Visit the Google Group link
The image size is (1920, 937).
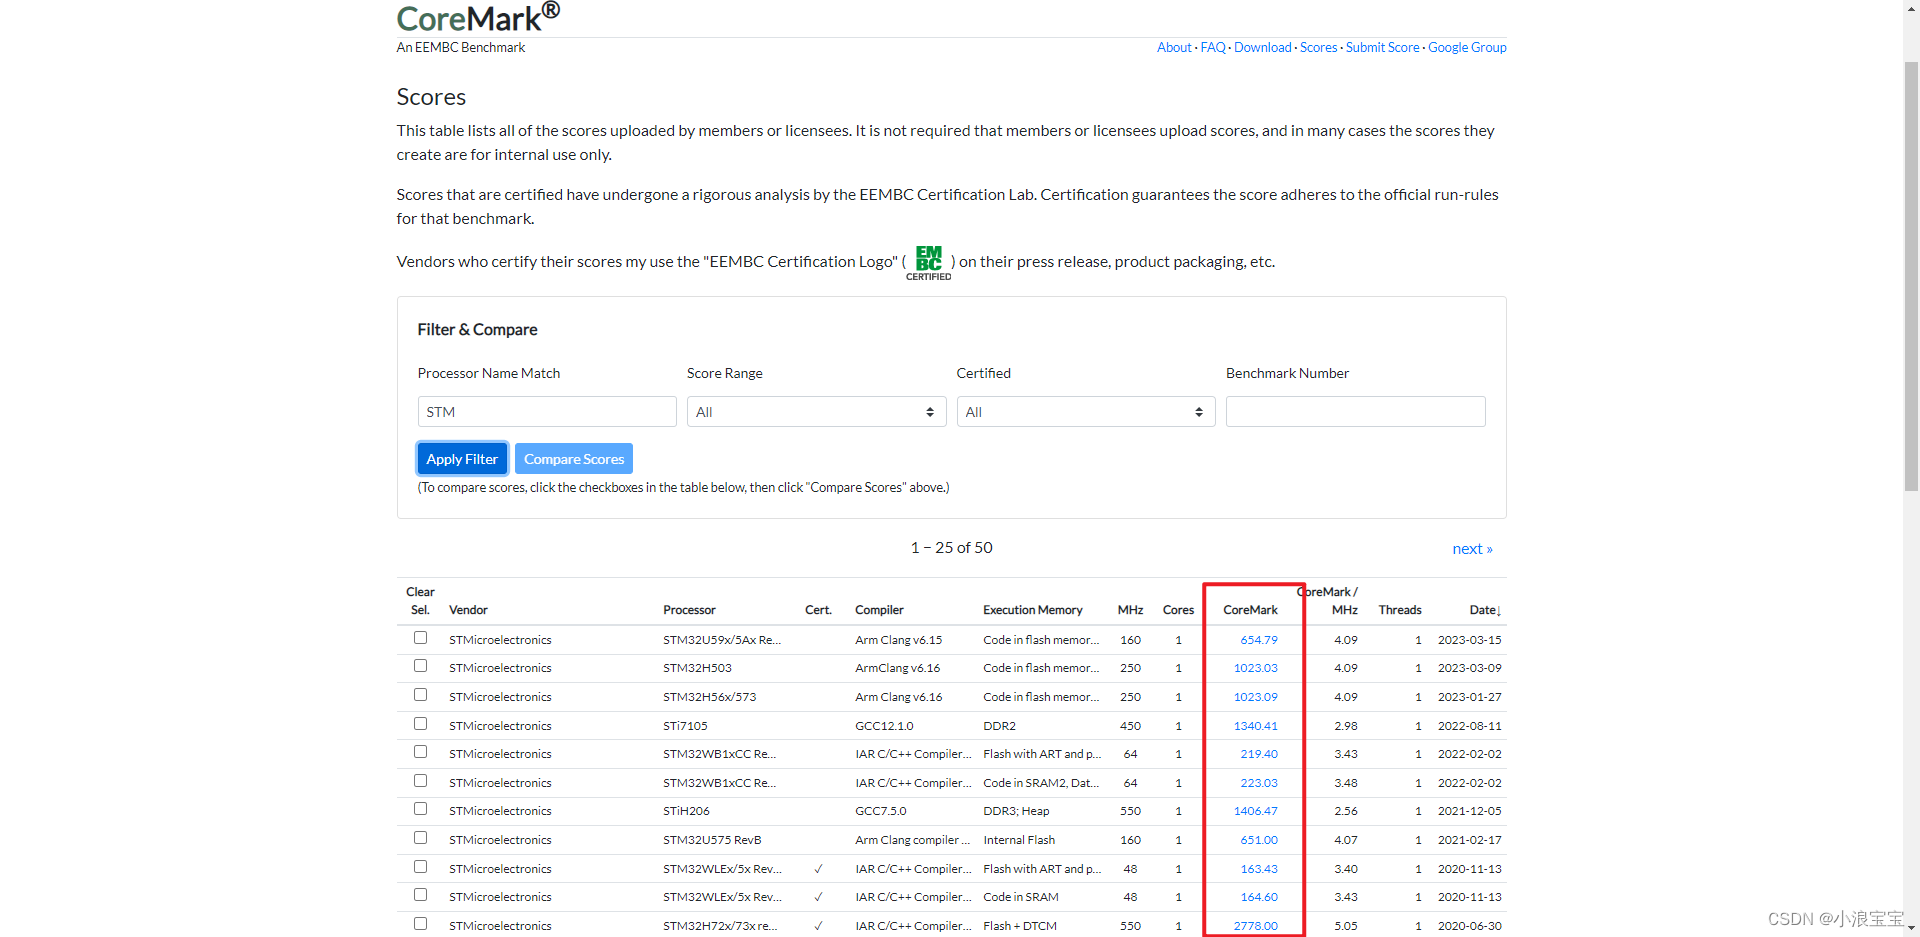pos(1467,48)
